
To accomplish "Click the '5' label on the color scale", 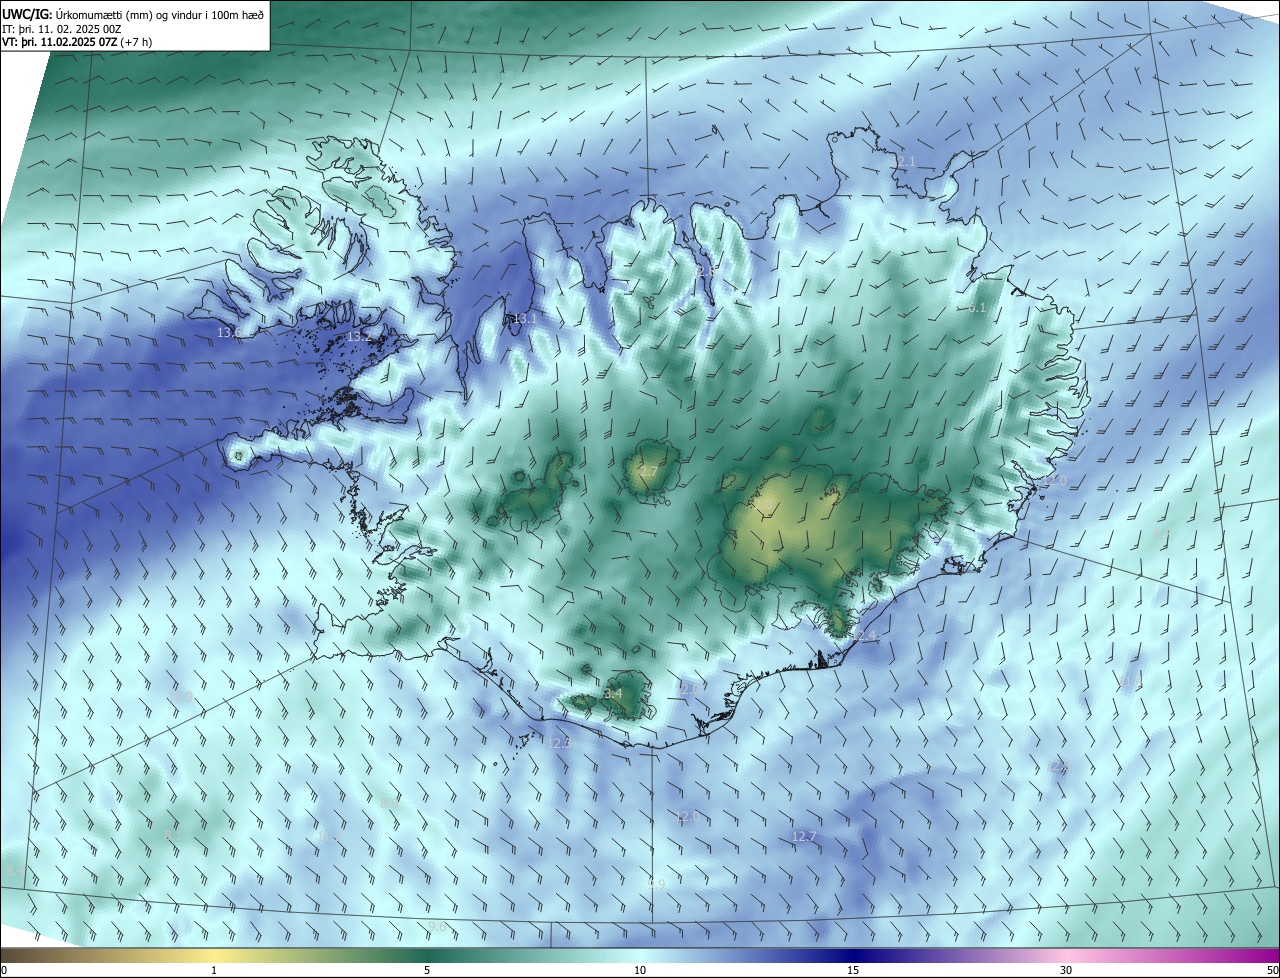I will 427,970.
